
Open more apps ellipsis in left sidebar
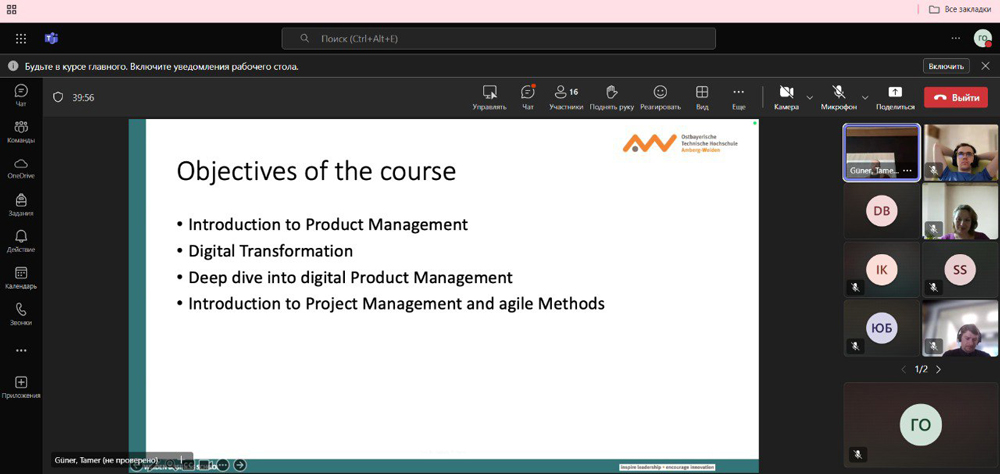(x=21, y=351)
